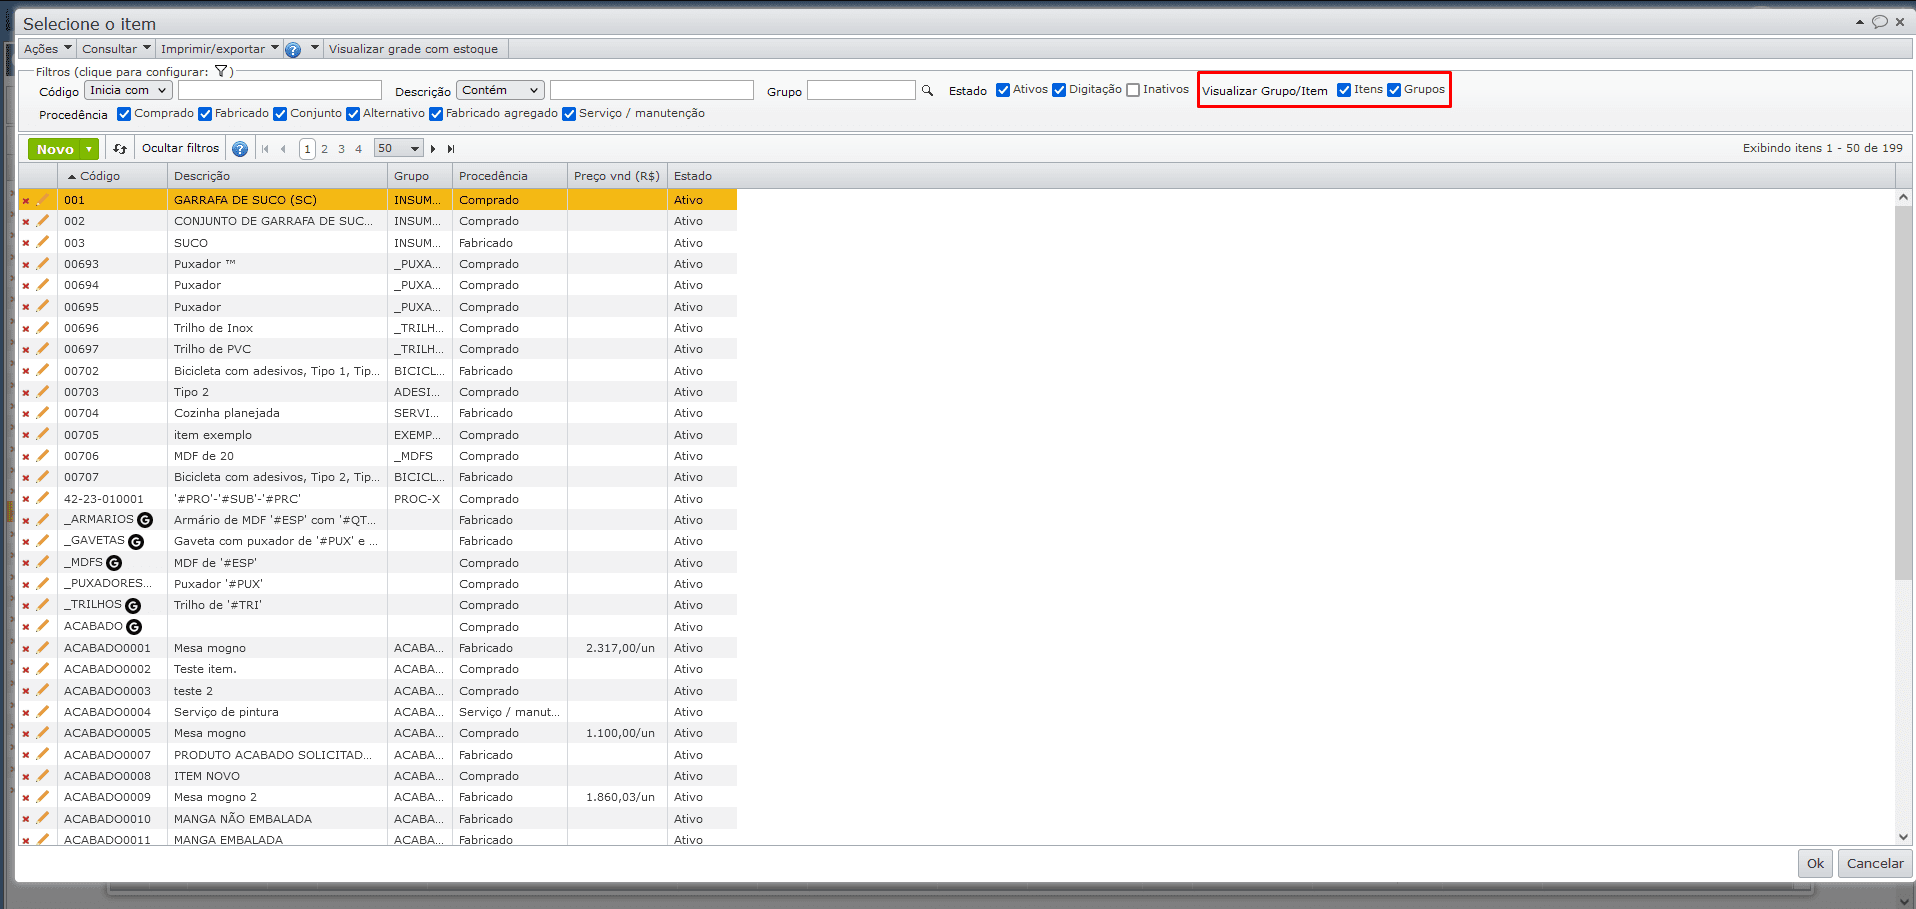The image size is (1916, 909).
Task: Click the filter funnel icon to configure filters
Action: 221,71
